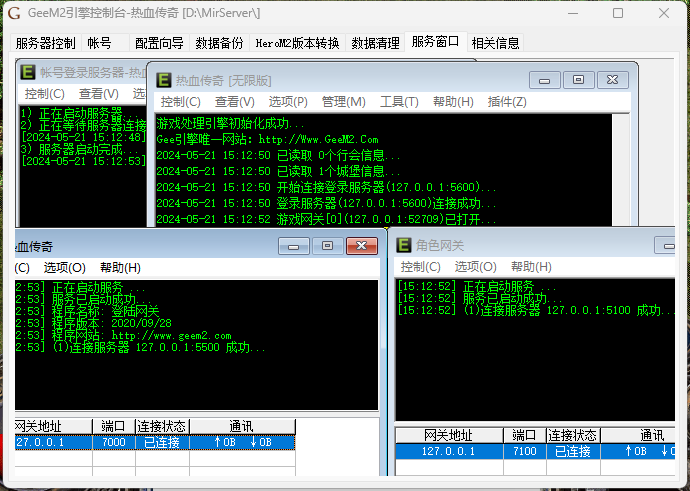
Task: Click 连接状态 column header in login gateway table
Action: pyautogui.click(x=162, y=426)
